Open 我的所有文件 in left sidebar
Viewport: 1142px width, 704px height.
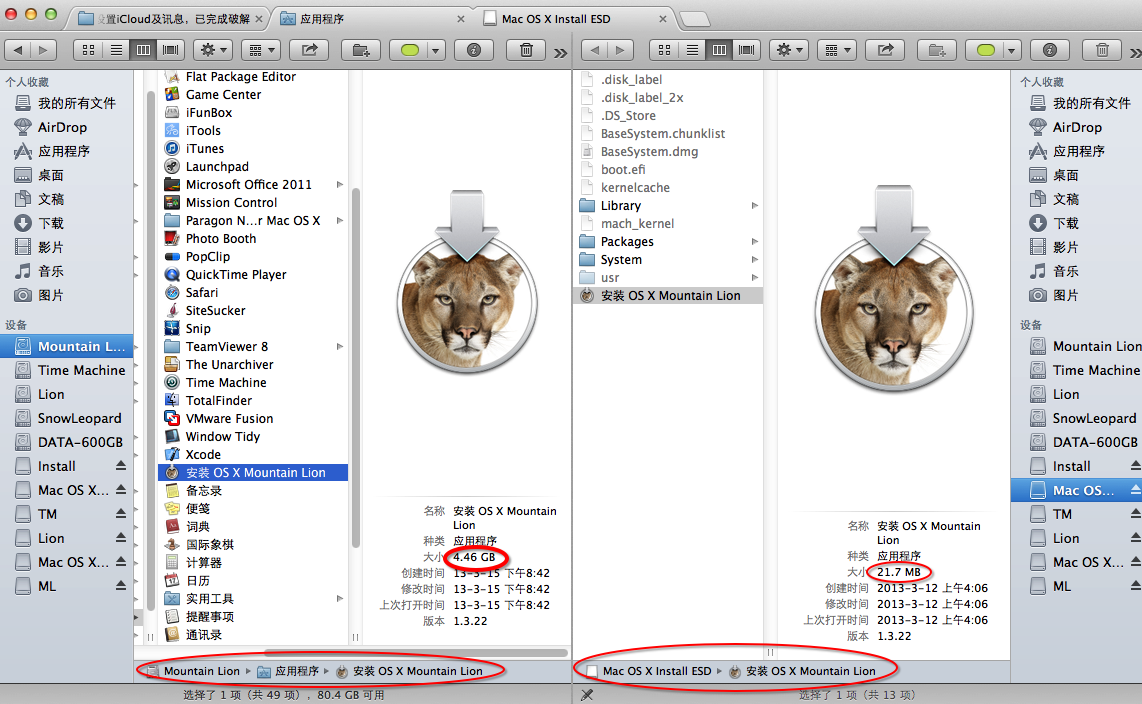[x=76, y=103]
